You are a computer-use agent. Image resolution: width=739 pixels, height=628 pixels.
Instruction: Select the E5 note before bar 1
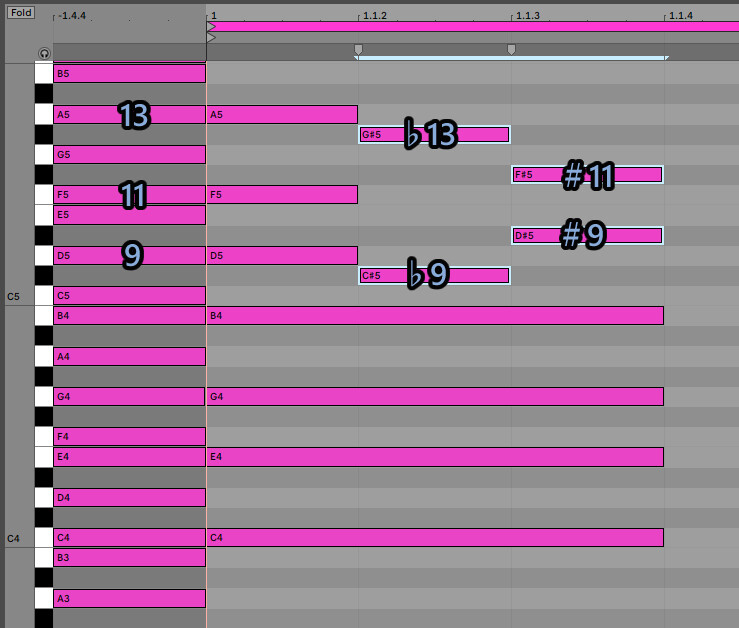(x=130, y=215)
